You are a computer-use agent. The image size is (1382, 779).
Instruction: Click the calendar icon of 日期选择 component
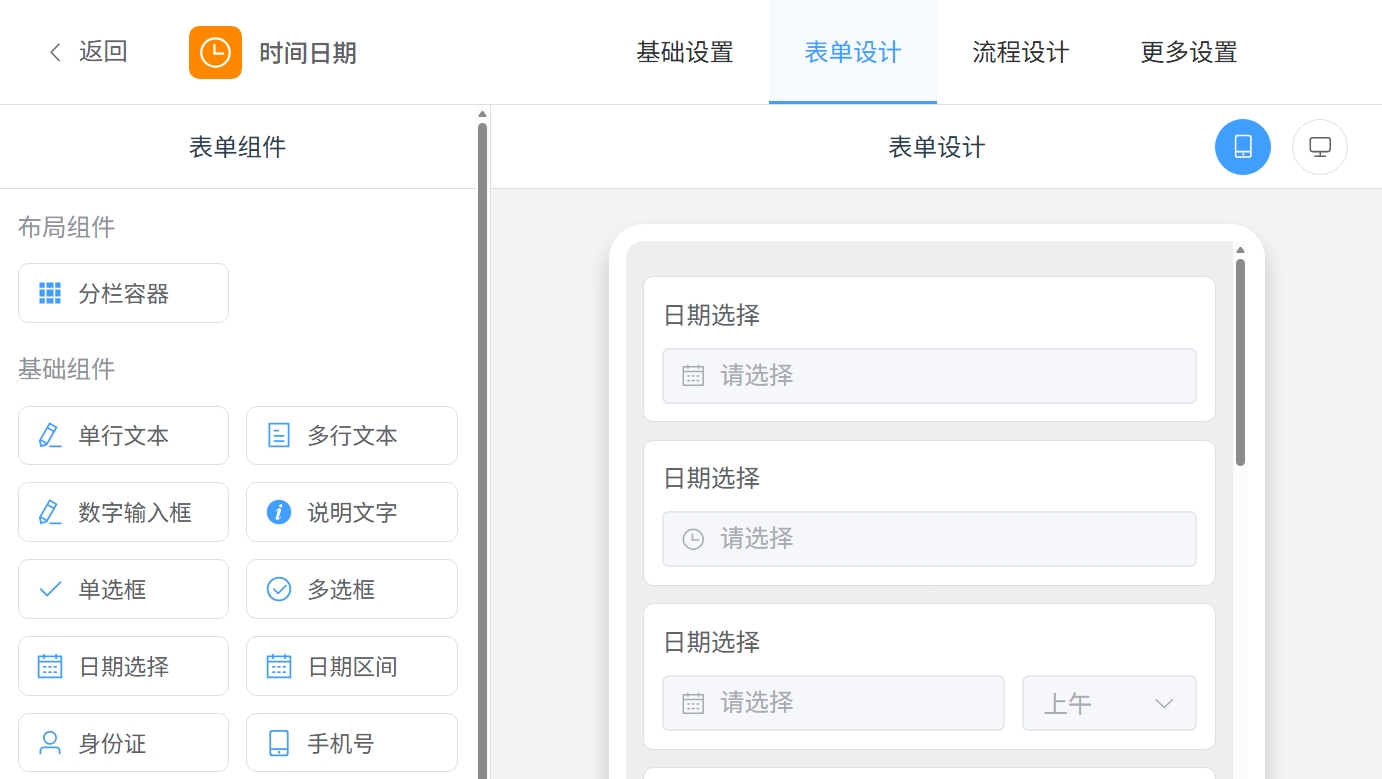(x=50, y=666)
